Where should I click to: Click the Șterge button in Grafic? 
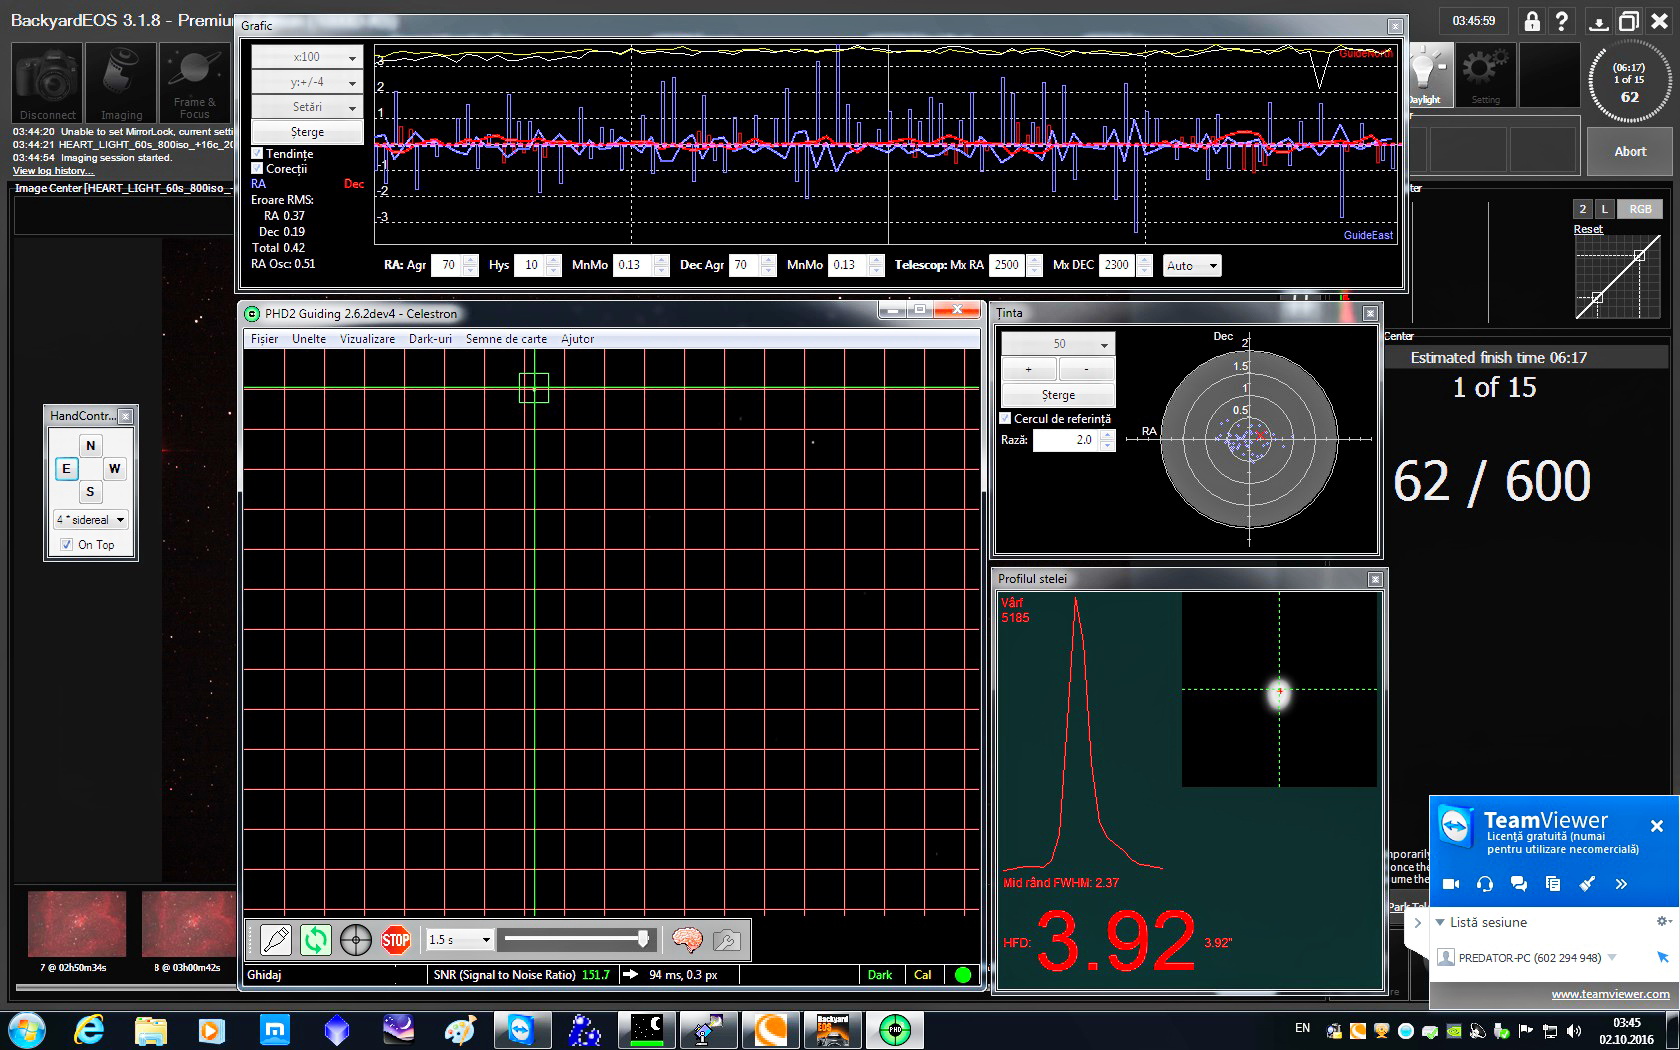(x=306, y=132)
